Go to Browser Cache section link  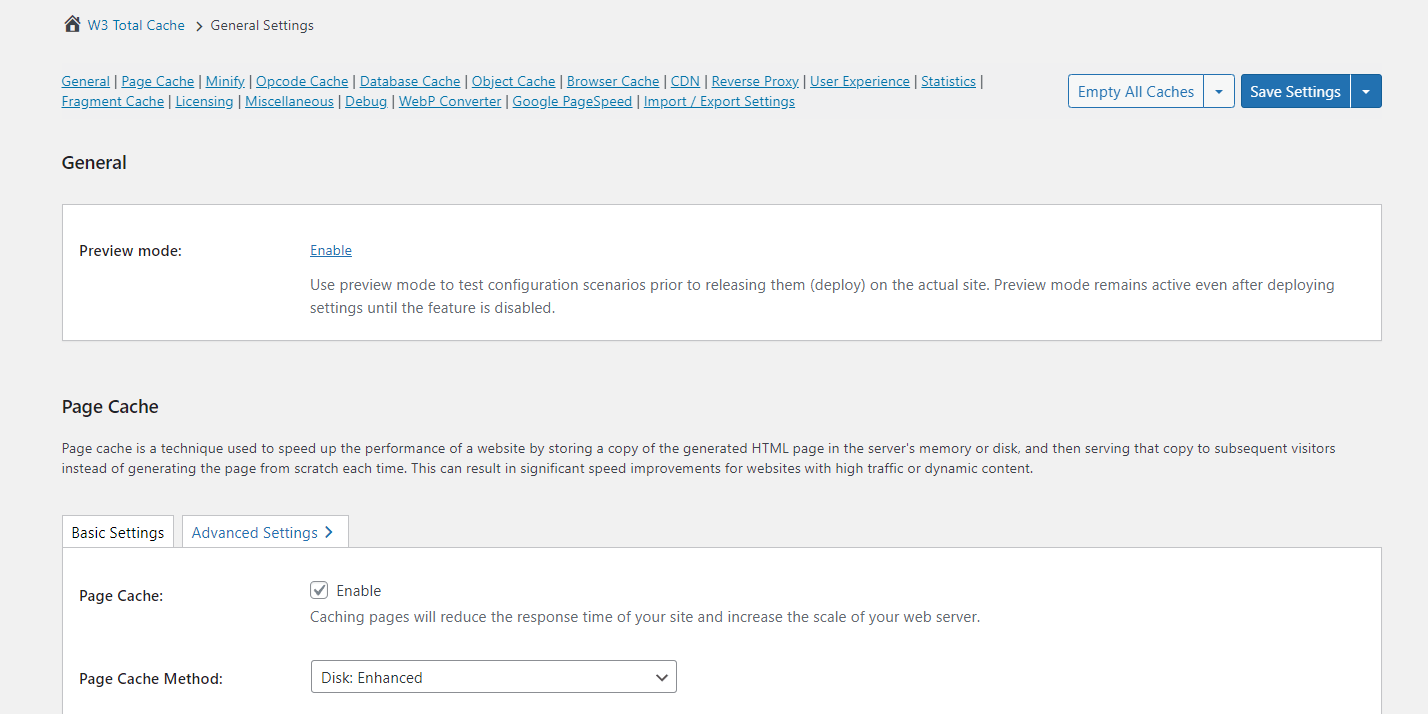pyautogui.click(x=613, y=81)
